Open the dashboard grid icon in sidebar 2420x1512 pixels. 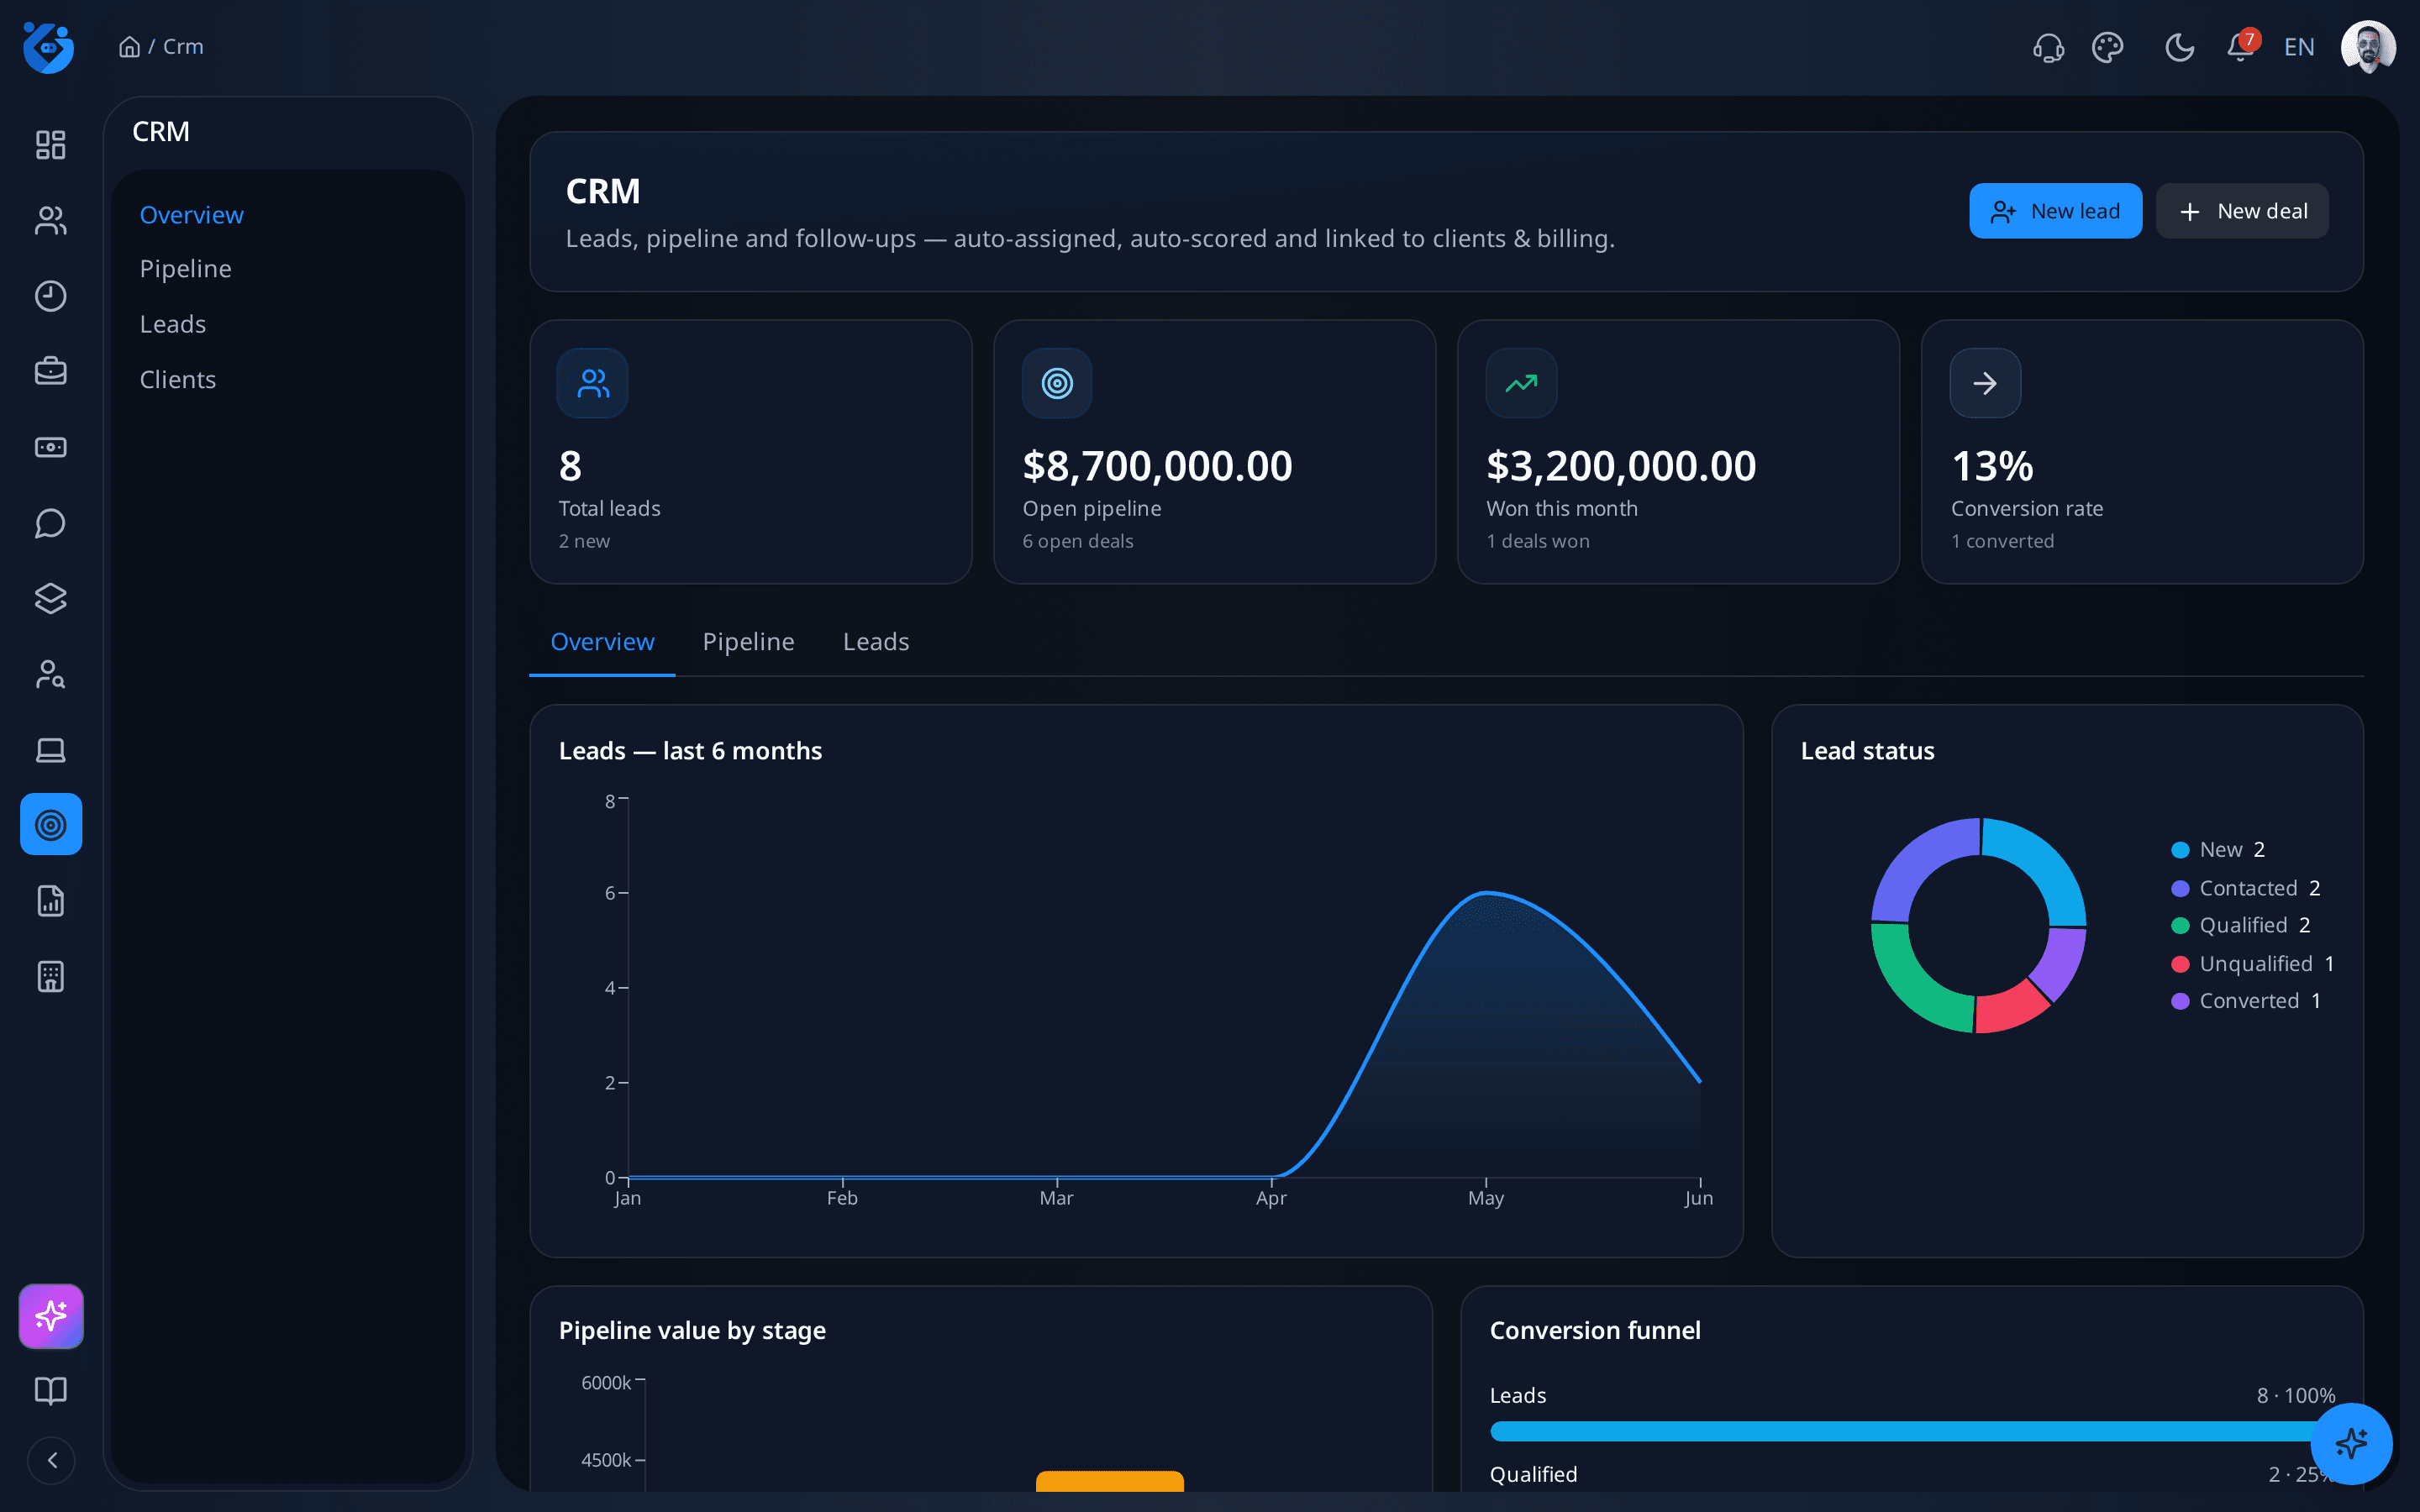pos(50,145)
